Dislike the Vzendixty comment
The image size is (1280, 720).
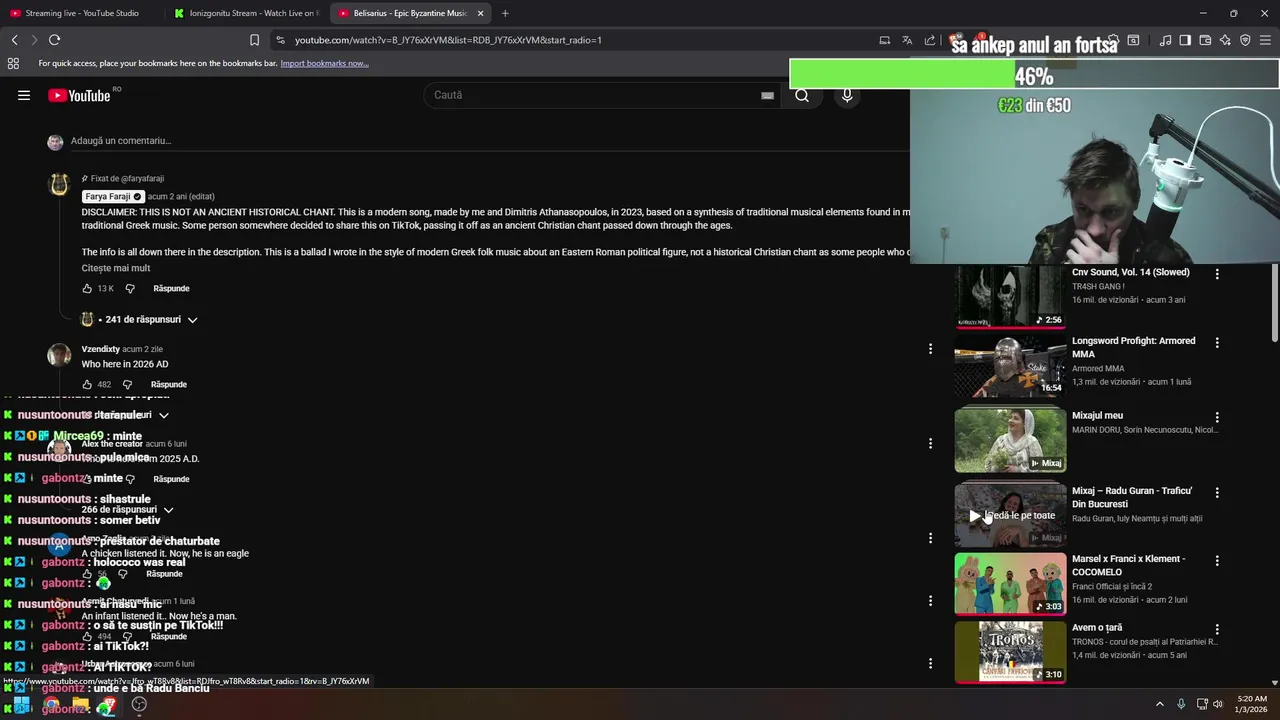click(x=127, y=384)
